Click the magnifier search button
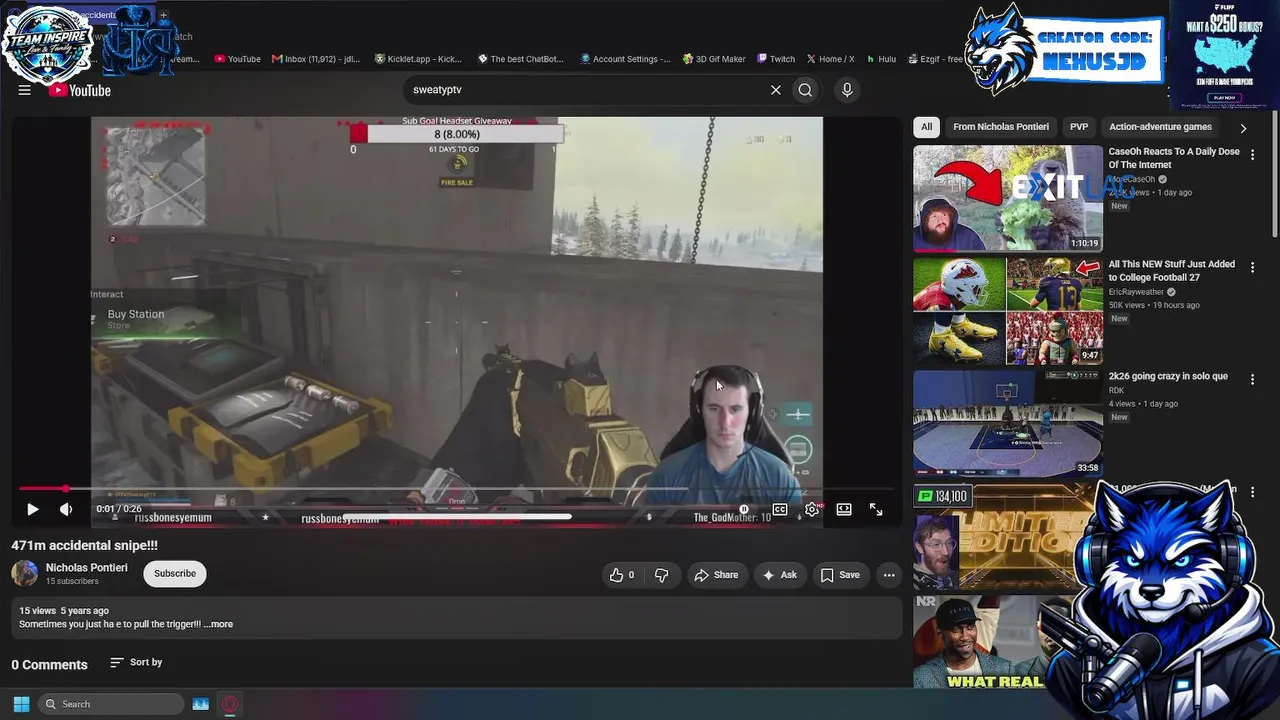The width and height of the screenshot is (1280, 720). tap(805, 90)
